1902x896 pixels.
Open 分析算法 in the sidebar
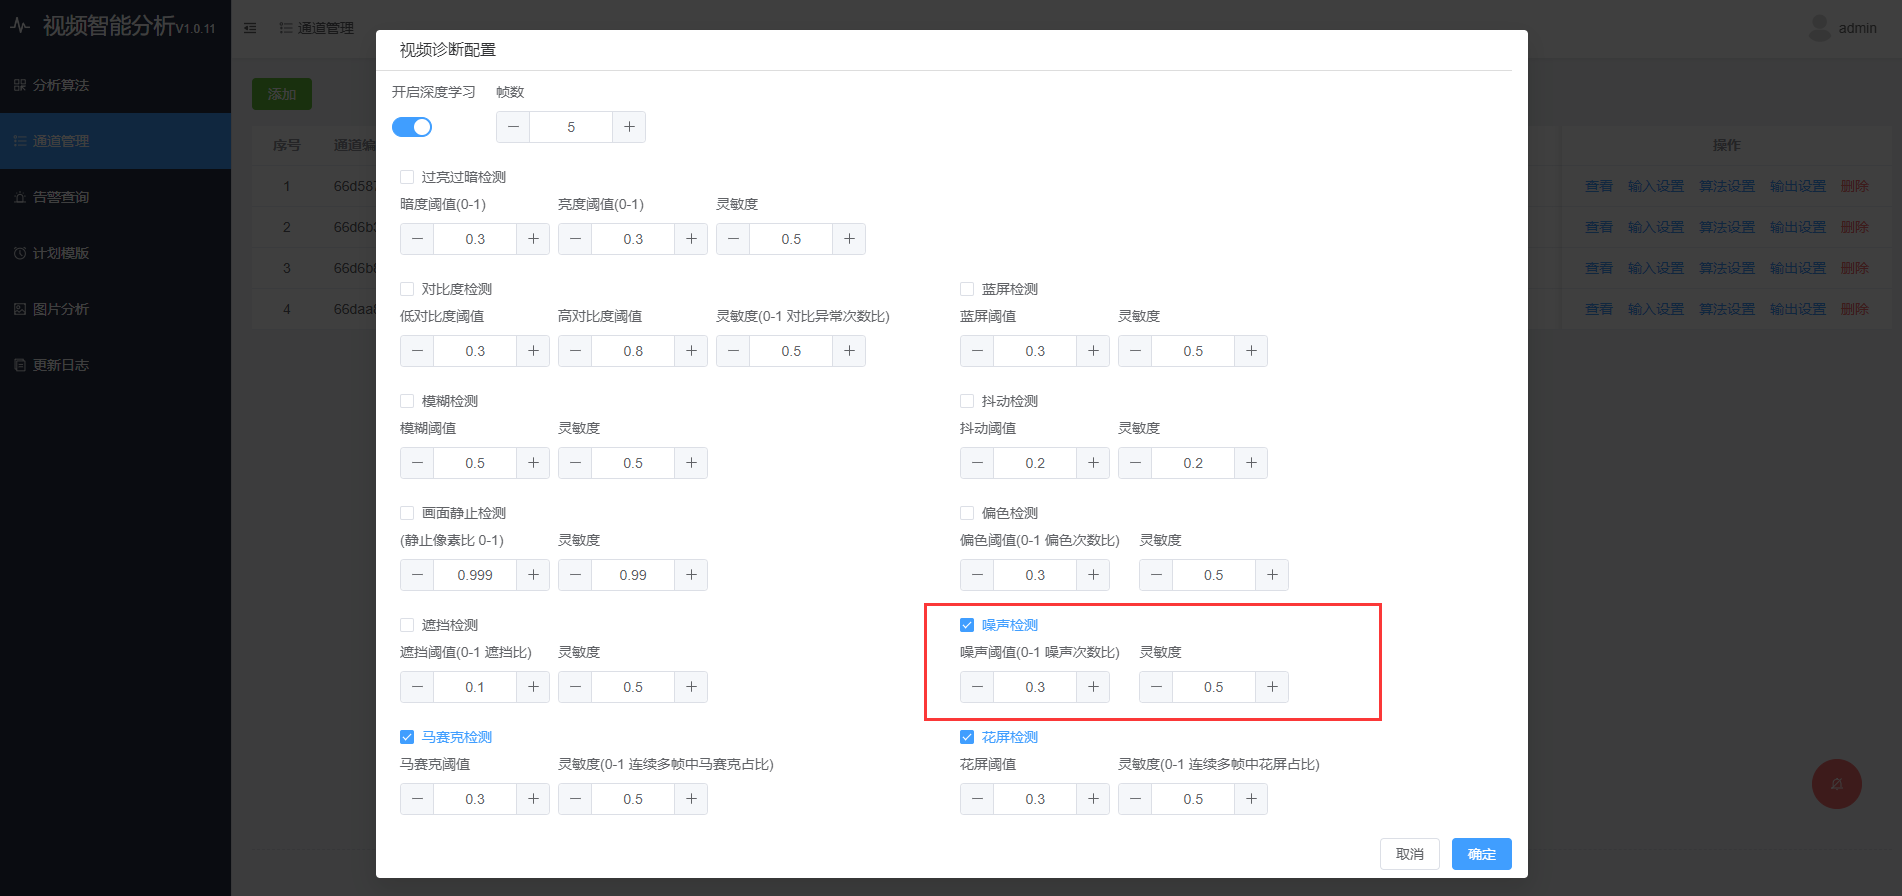(115, 85)
